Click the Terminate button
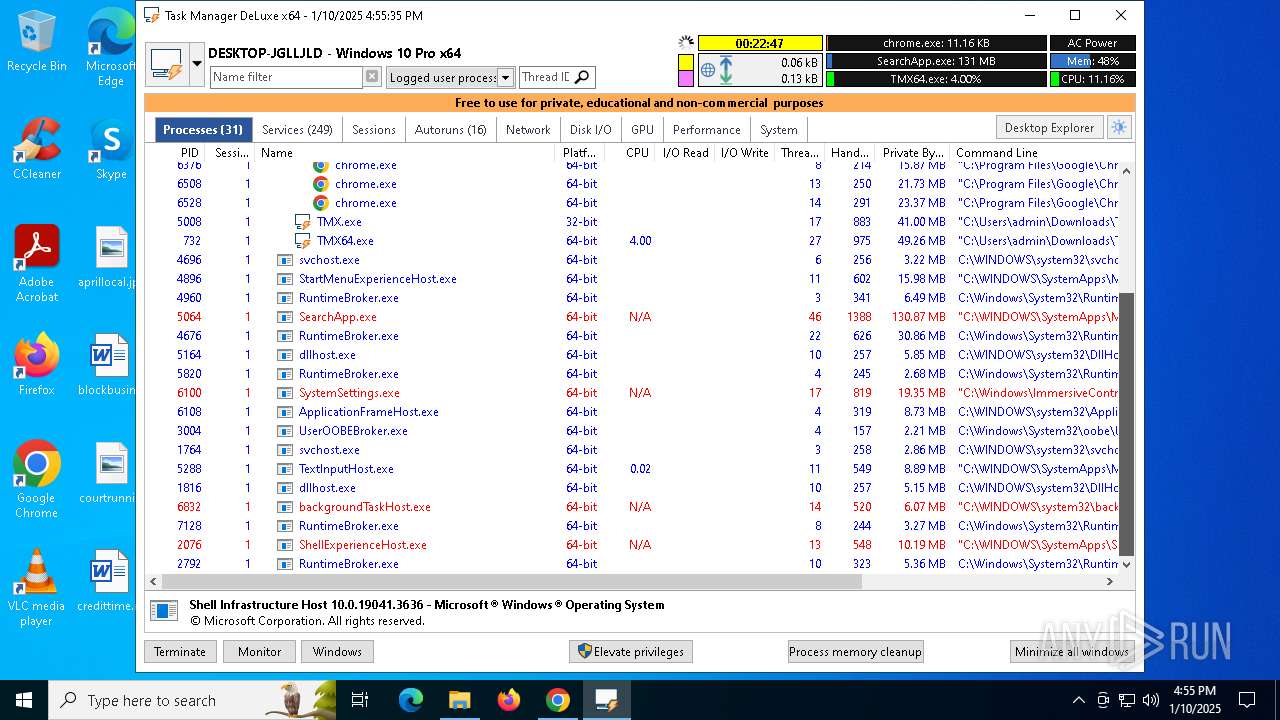Image resolution: width=1280 pixels, height=720 pixels. [180, 652]
